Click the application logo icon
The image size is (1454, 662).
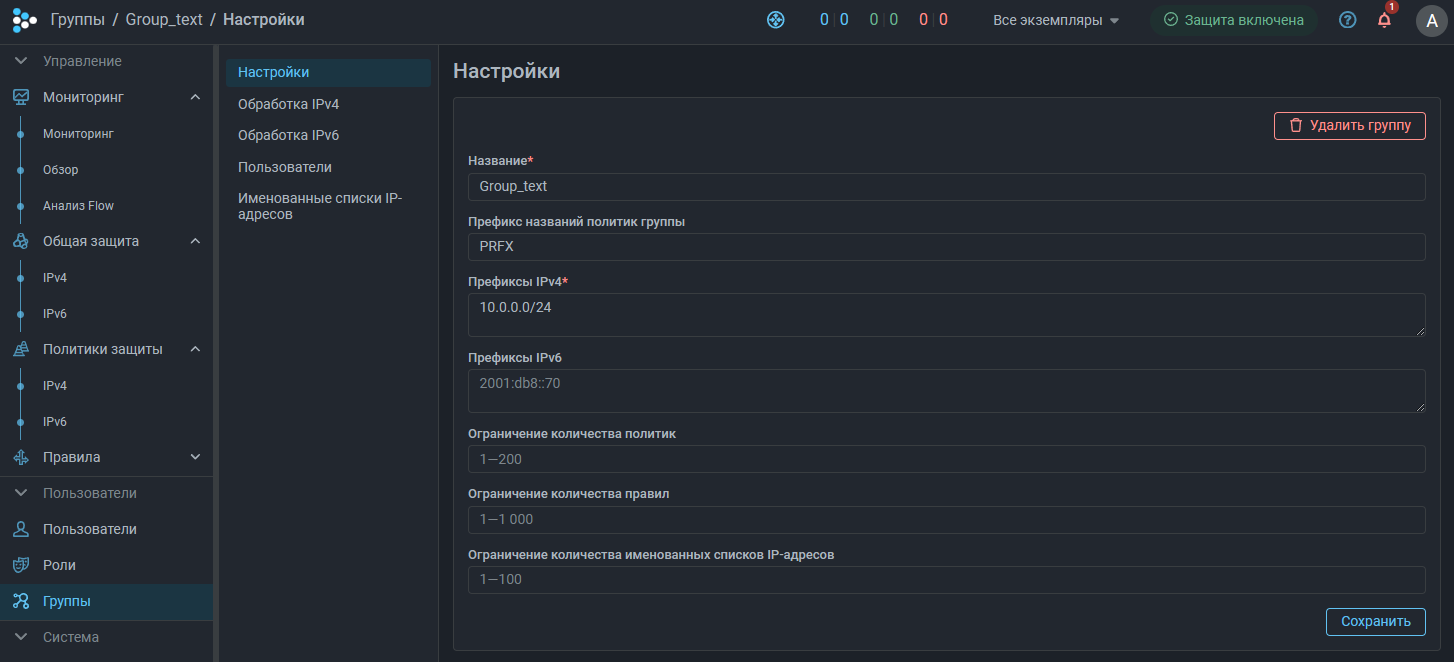[x=24, y=20]
